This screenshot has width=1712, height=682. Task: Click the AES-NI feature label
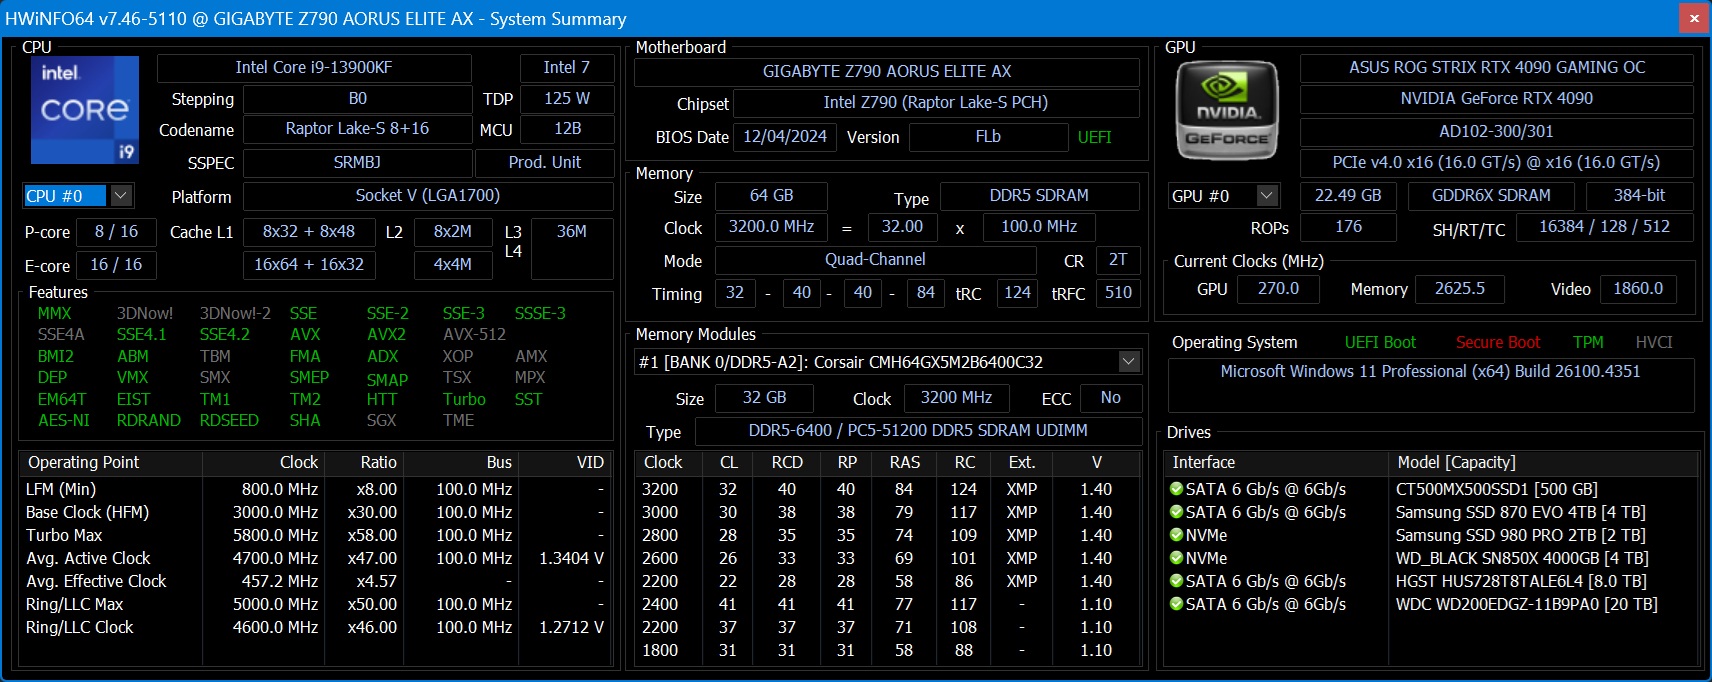[64, 420]
